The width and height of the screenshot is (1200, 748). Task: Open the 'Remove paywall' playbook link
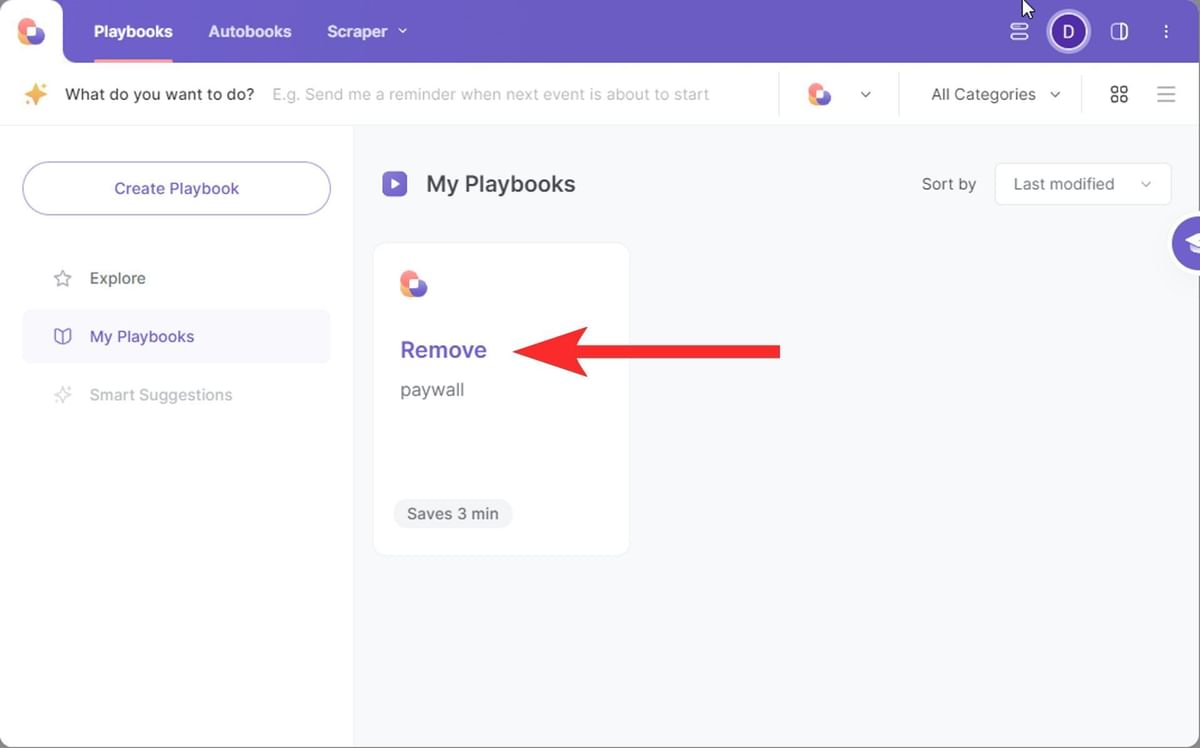443,350
